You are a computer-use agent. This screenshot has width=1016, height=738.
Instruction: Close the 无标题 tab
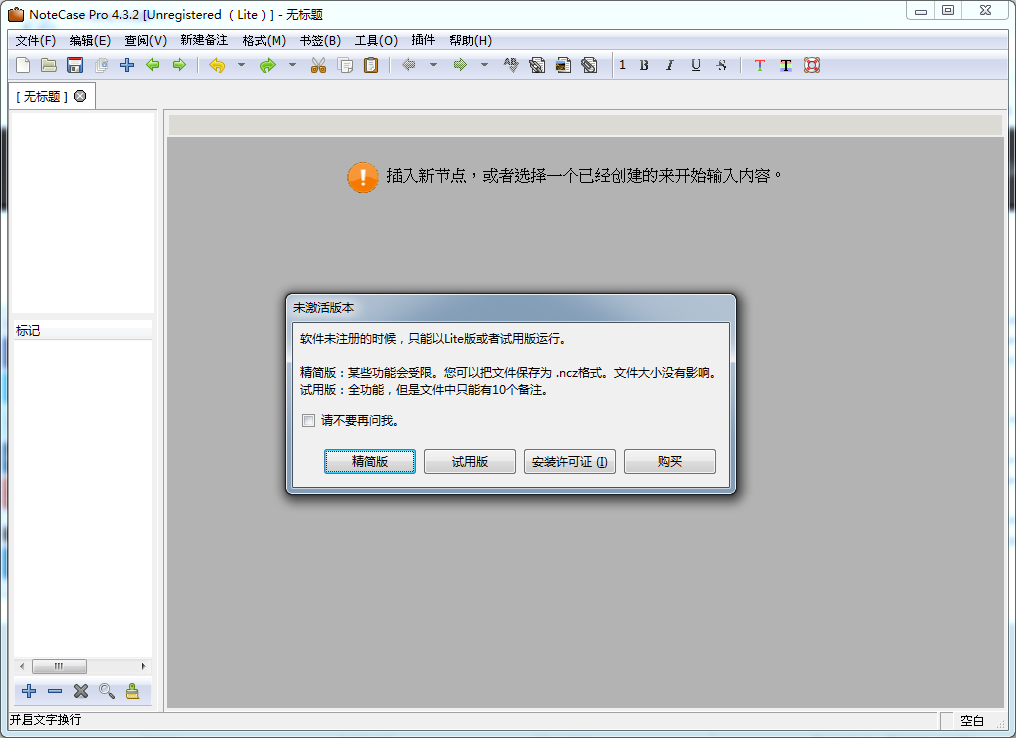(x=80, y=96)
